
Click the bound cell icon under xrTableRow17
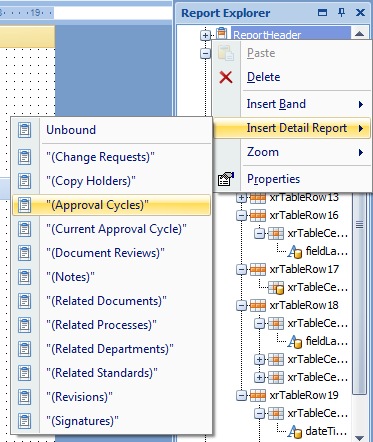pos(276,288)
